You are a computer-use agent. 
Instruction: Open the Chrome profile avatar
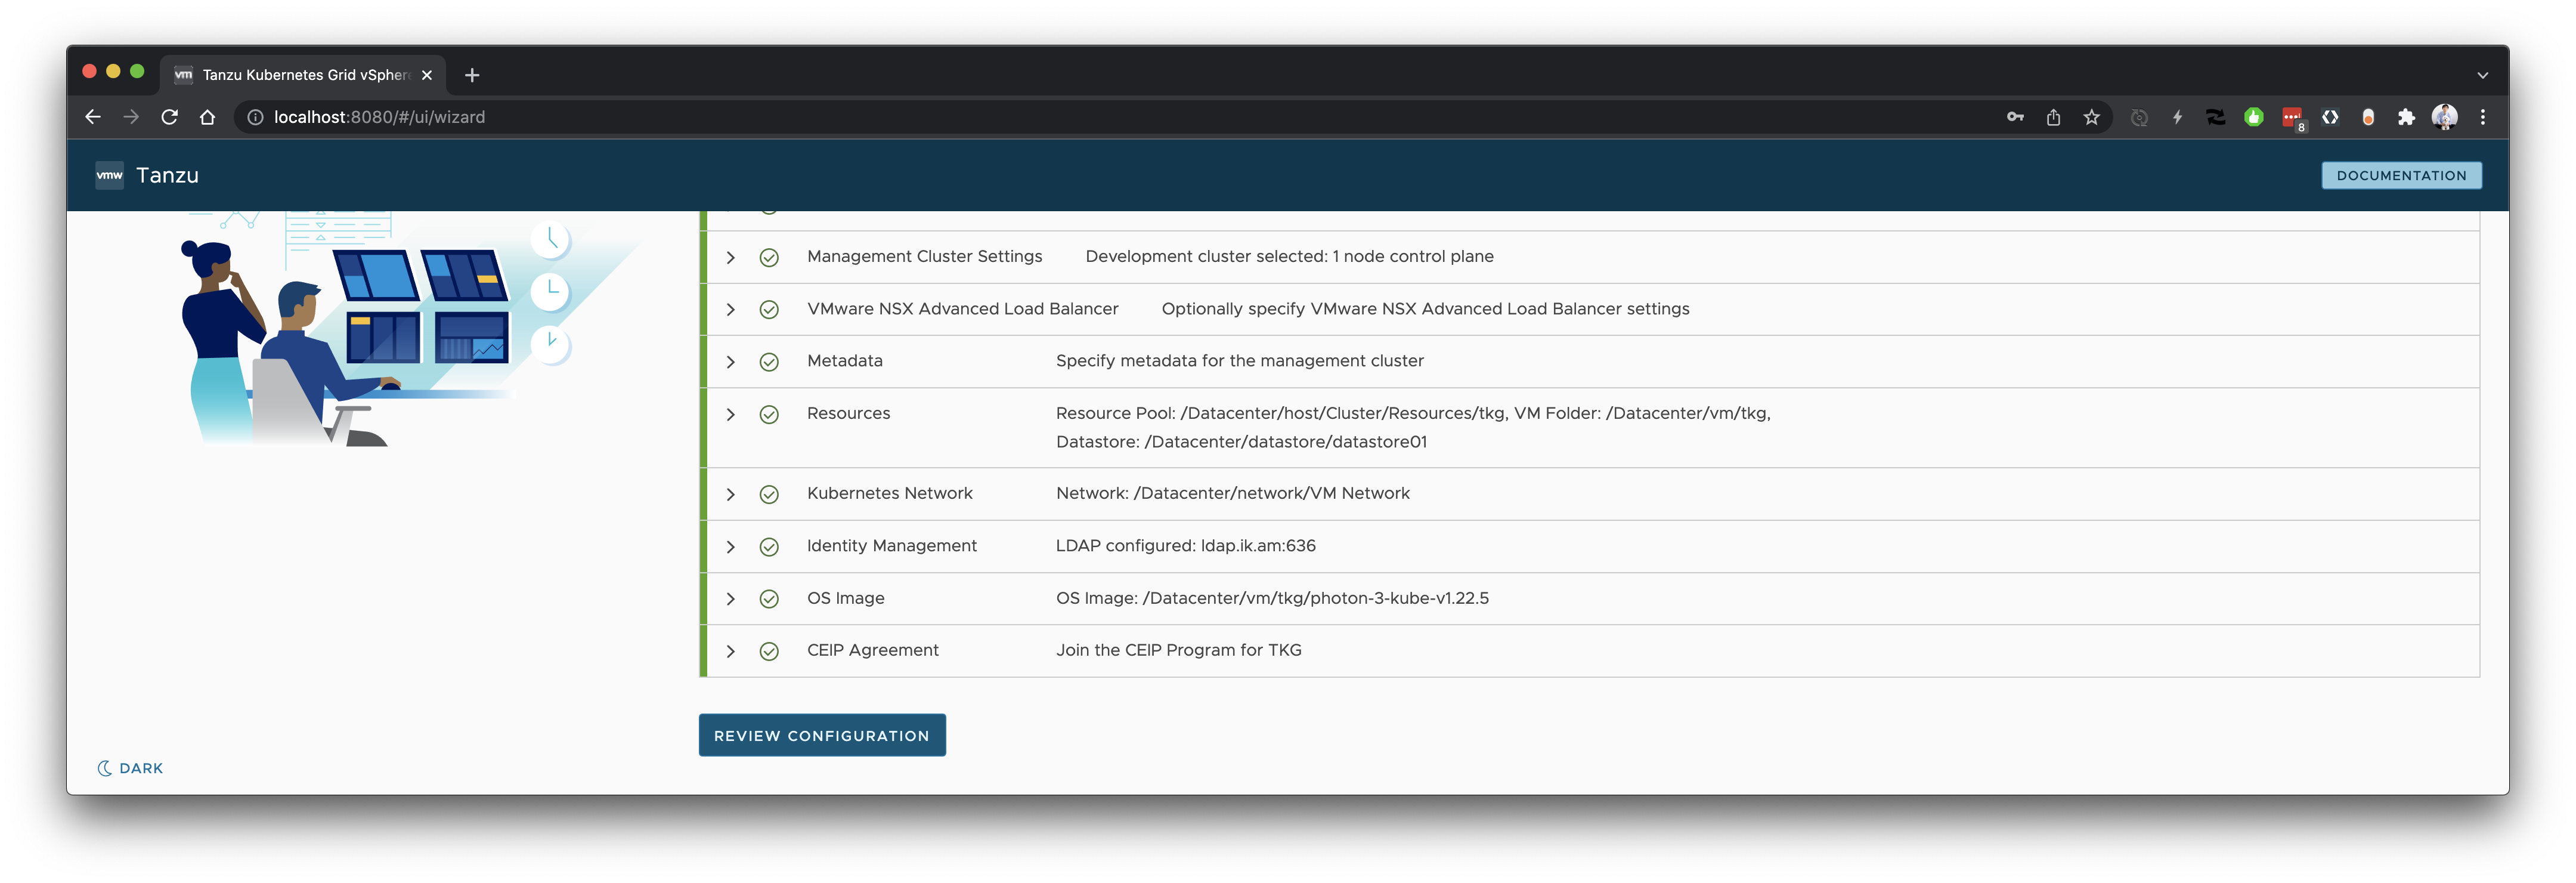pos(2444,117)
